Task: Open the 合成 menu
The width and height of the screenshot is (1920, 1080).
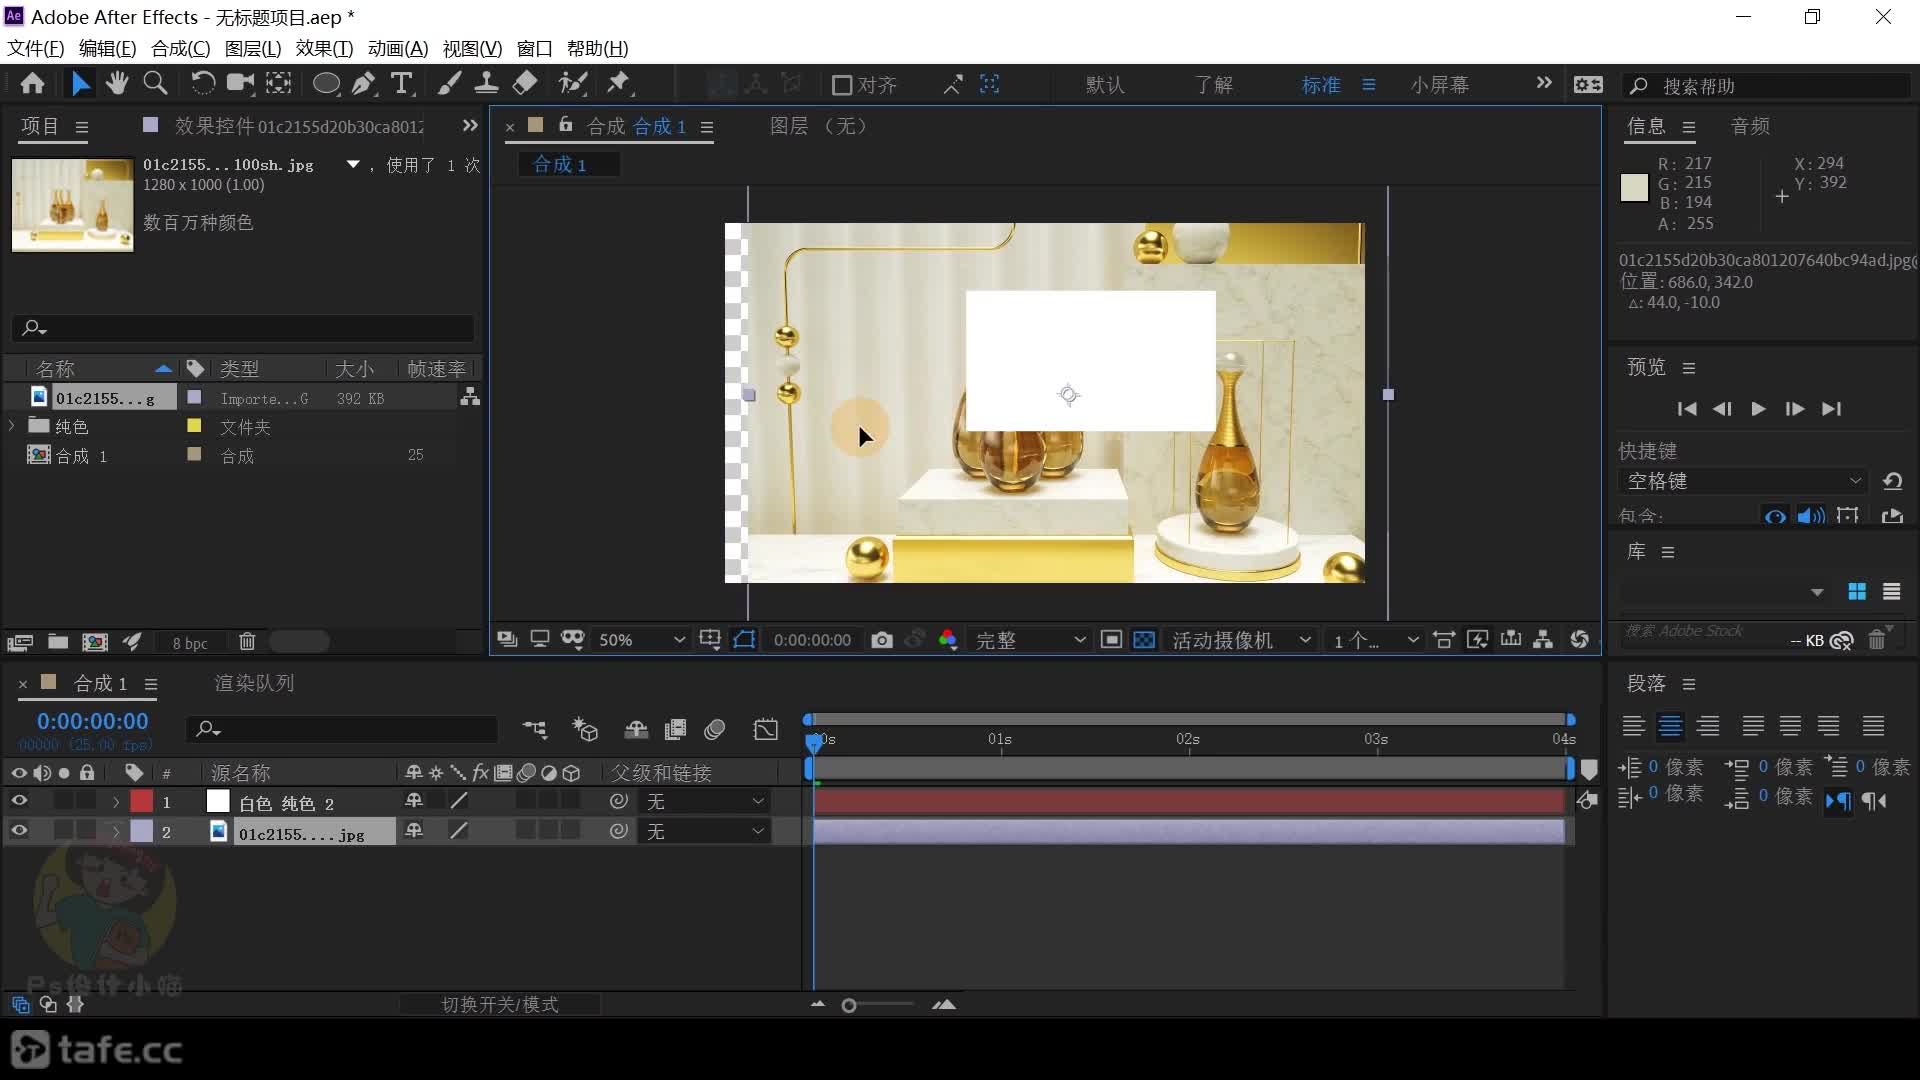Action: (x=180, y=48)
